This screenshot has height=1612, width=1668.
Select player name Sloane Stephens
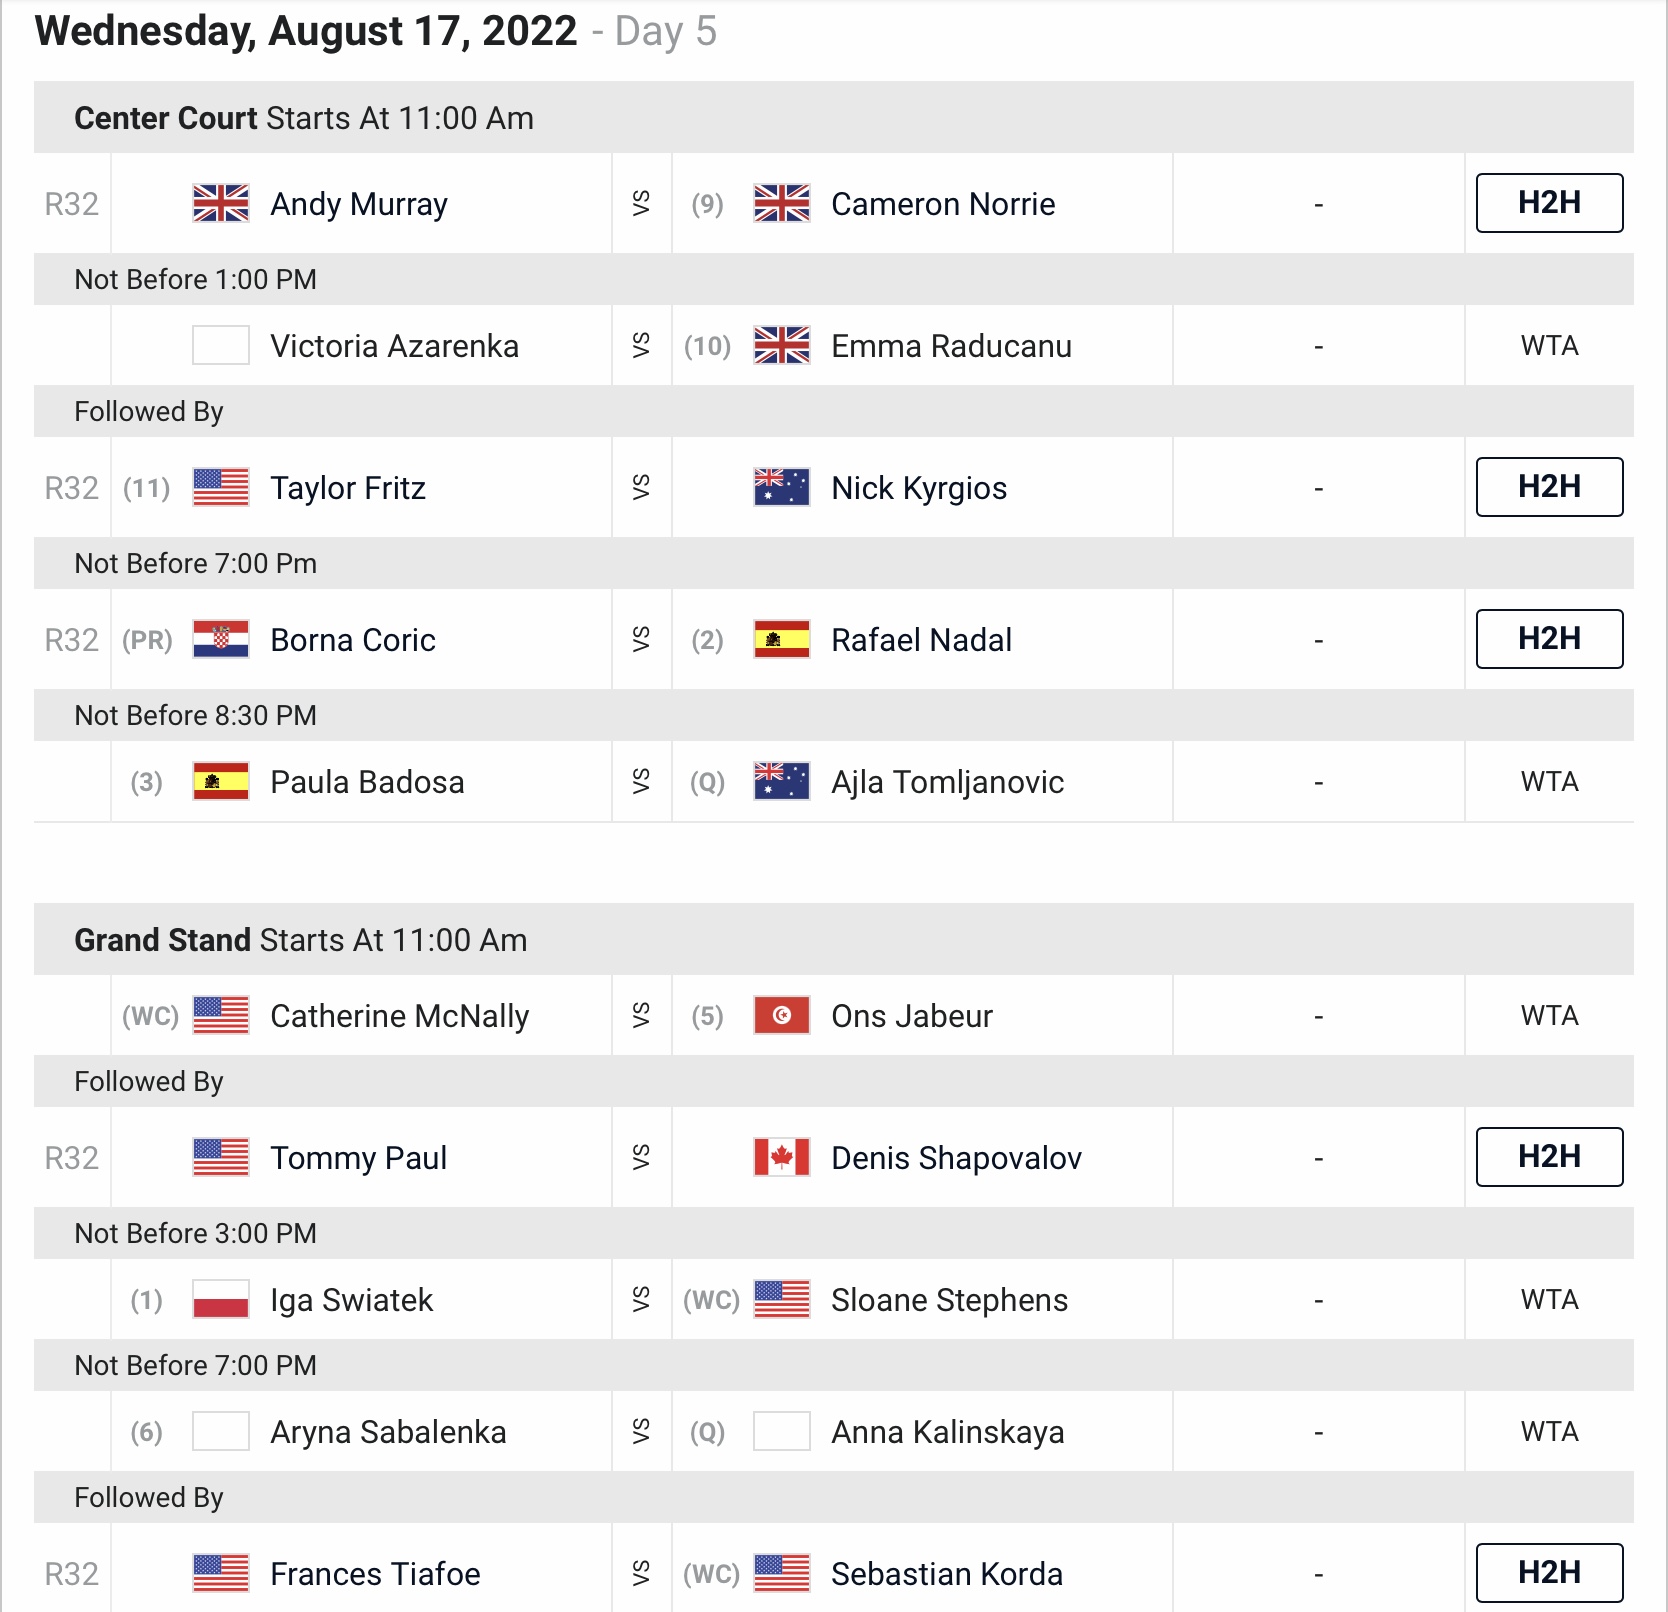[x=949, y=1300]
